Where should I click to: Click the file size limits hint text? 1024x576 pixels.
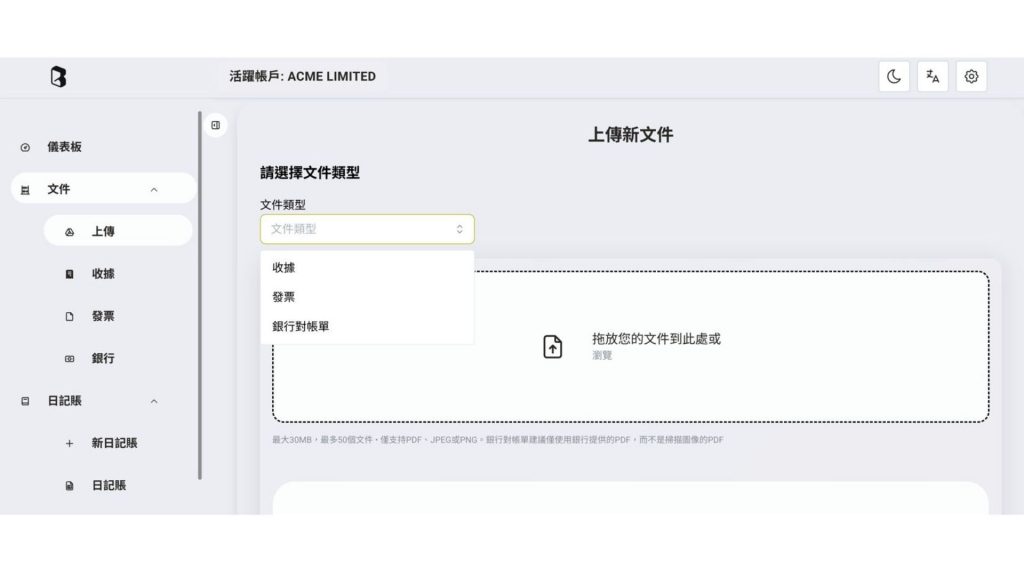point(498,440)
